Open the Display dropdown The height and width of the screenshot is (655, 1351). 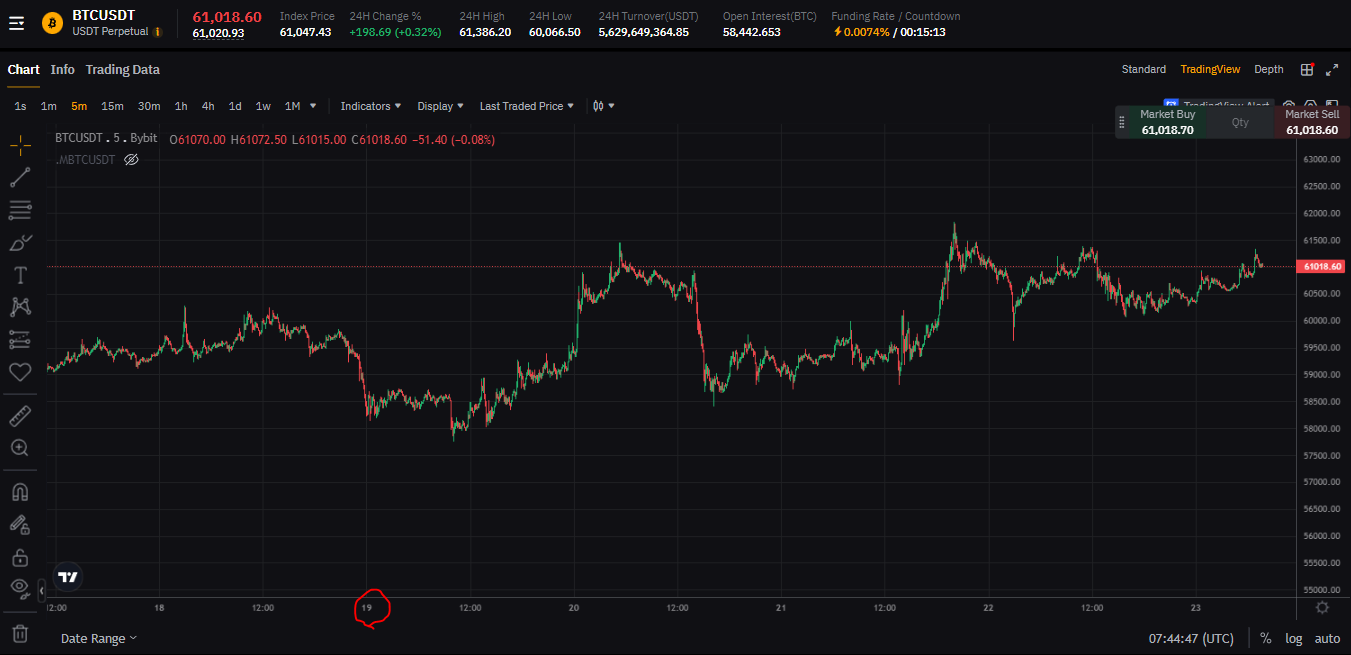tap(441, 106)
